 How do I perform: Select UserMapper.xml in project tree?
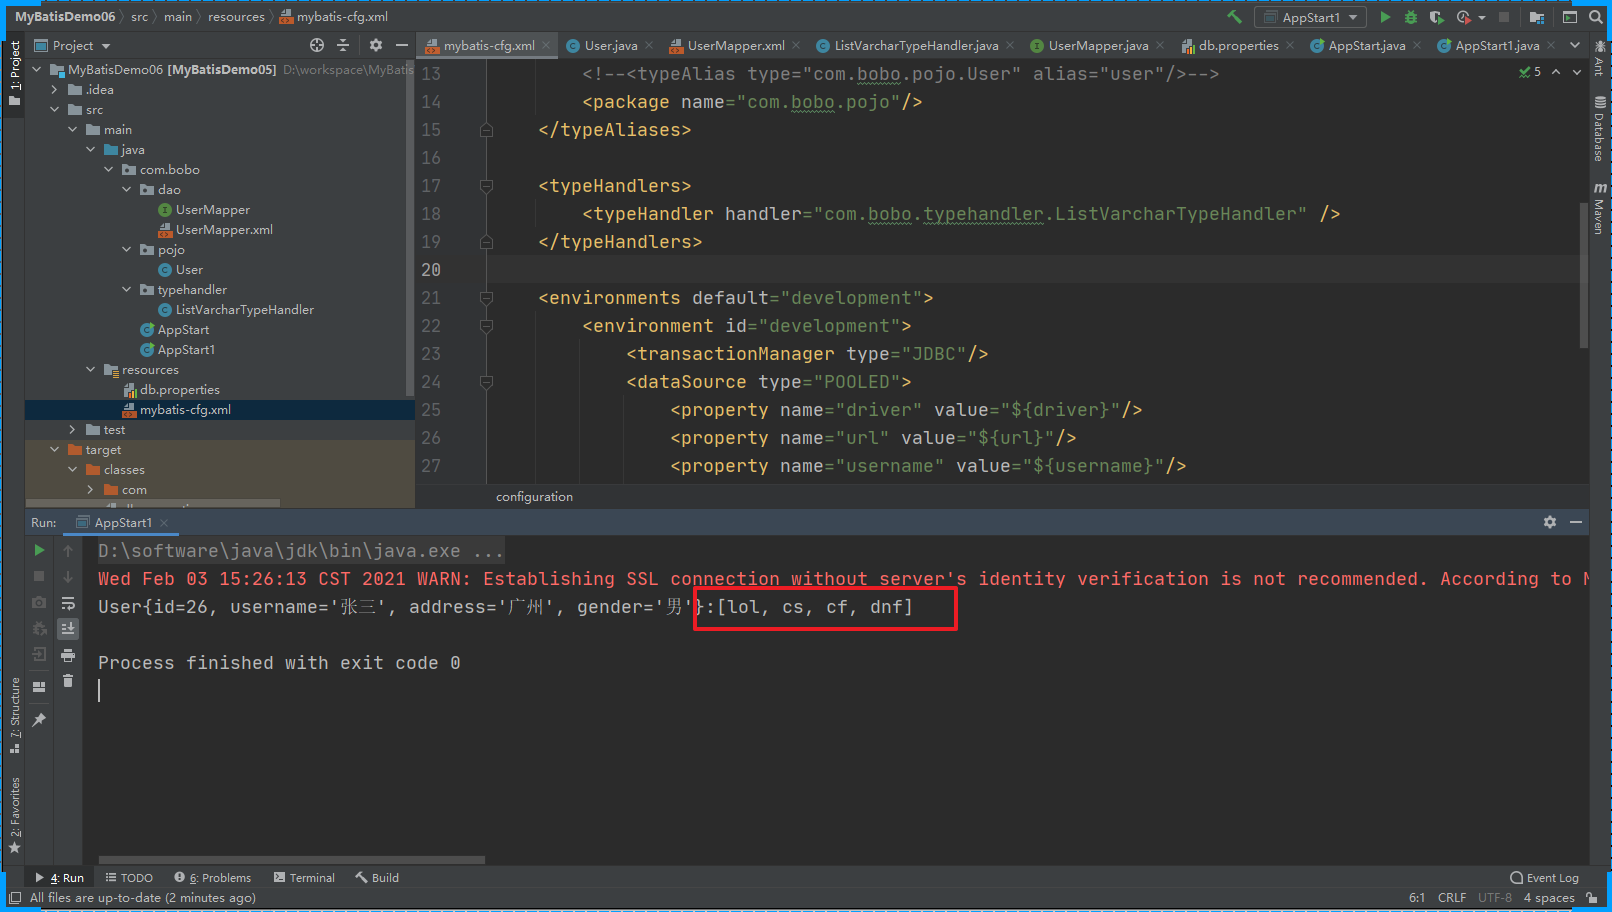[x=224, y=229]
